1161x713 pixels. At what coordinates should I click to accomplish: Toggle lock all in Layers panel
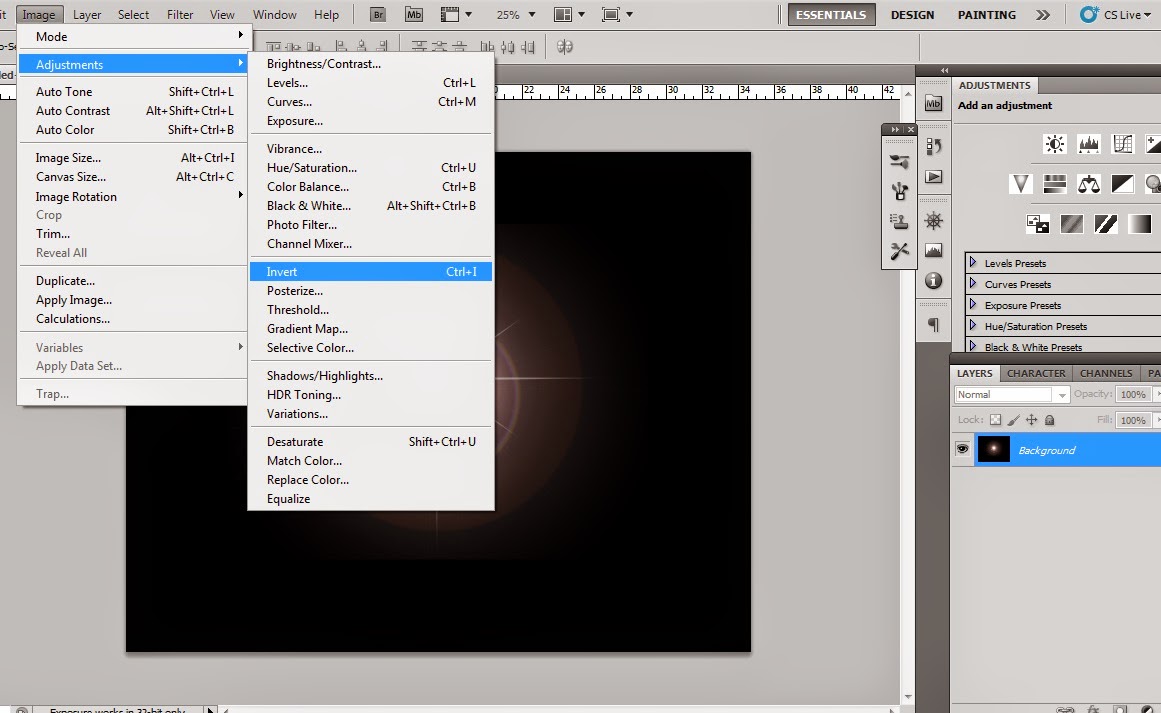1049,420
